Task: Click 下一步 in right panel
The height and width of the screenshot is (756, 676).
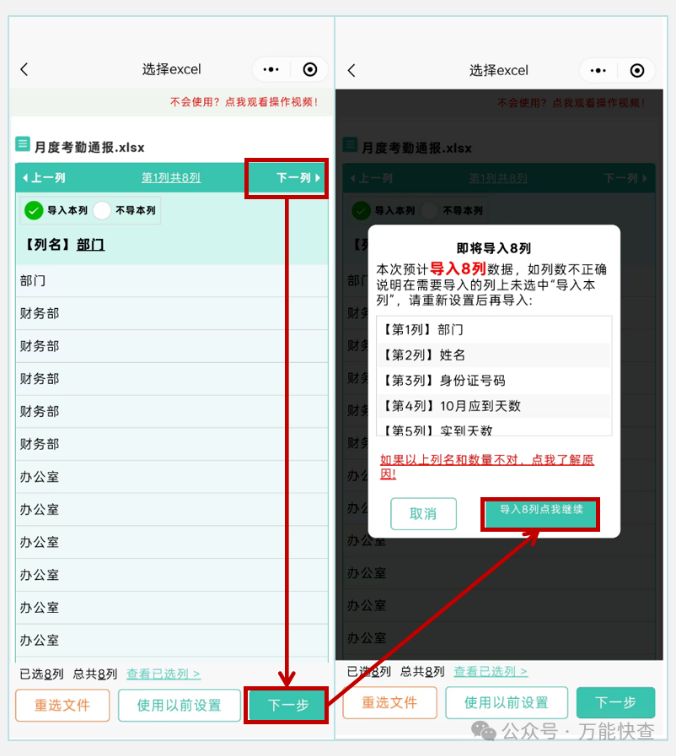Action: 616,702
